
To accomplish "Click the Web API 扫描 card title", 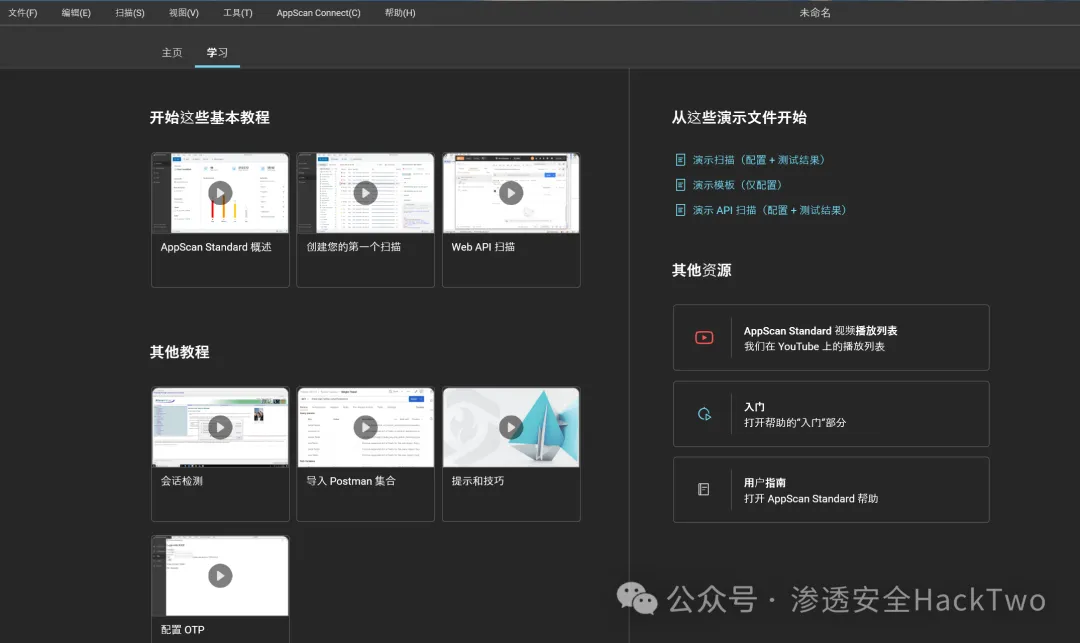I will pos(483,247).
